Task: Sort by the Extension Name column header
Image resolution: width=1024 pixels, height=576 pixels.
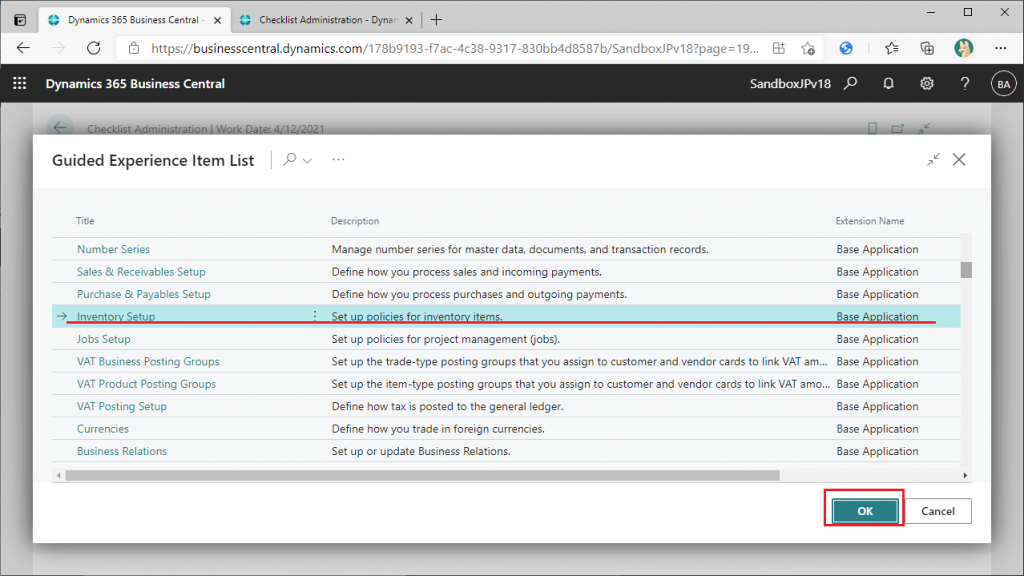Action: point(869,221)
